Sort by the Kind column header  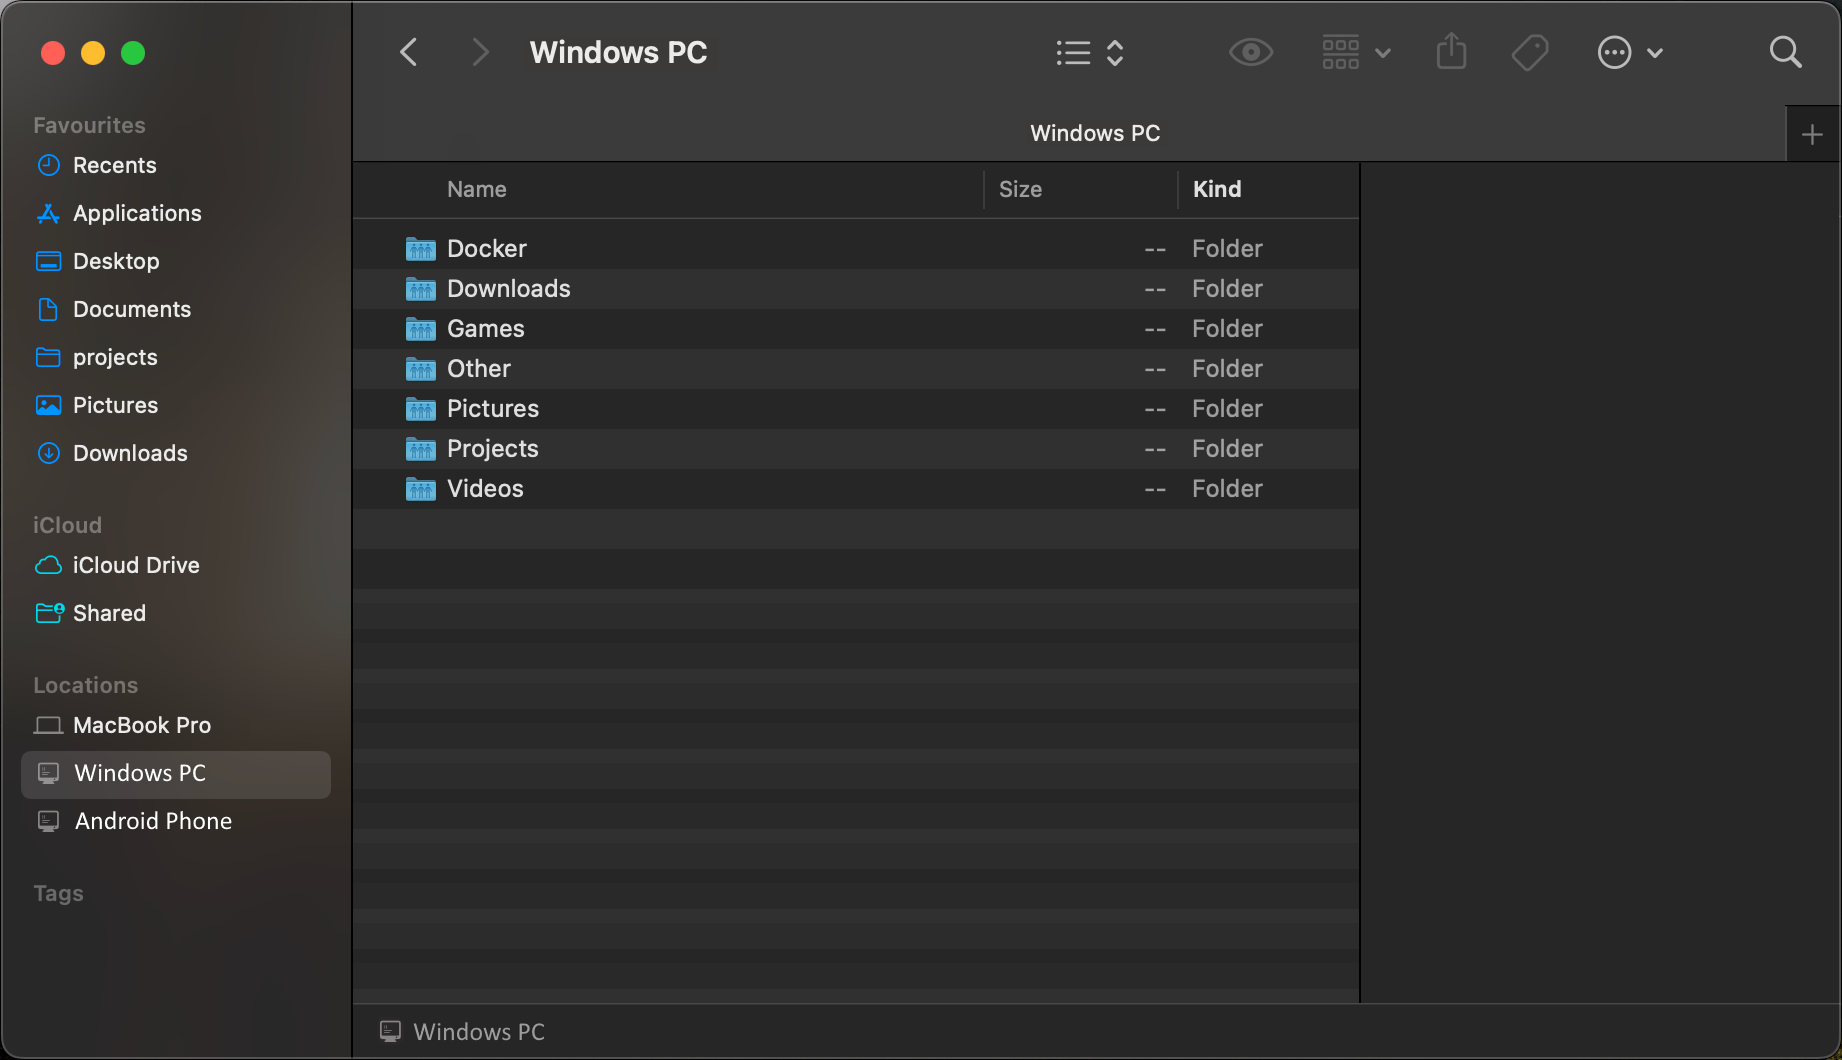click(1217, 189)
